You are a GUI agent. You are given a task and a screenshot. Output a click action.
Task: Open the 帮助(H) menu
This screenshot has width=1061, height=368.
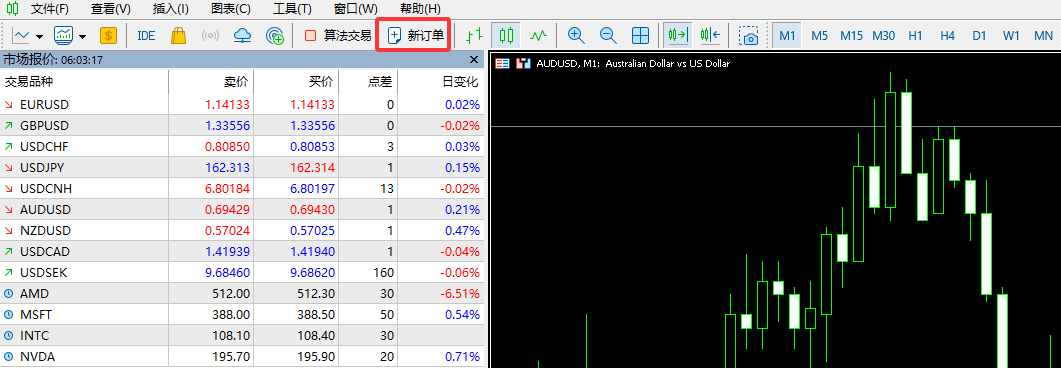click(420, 9)
